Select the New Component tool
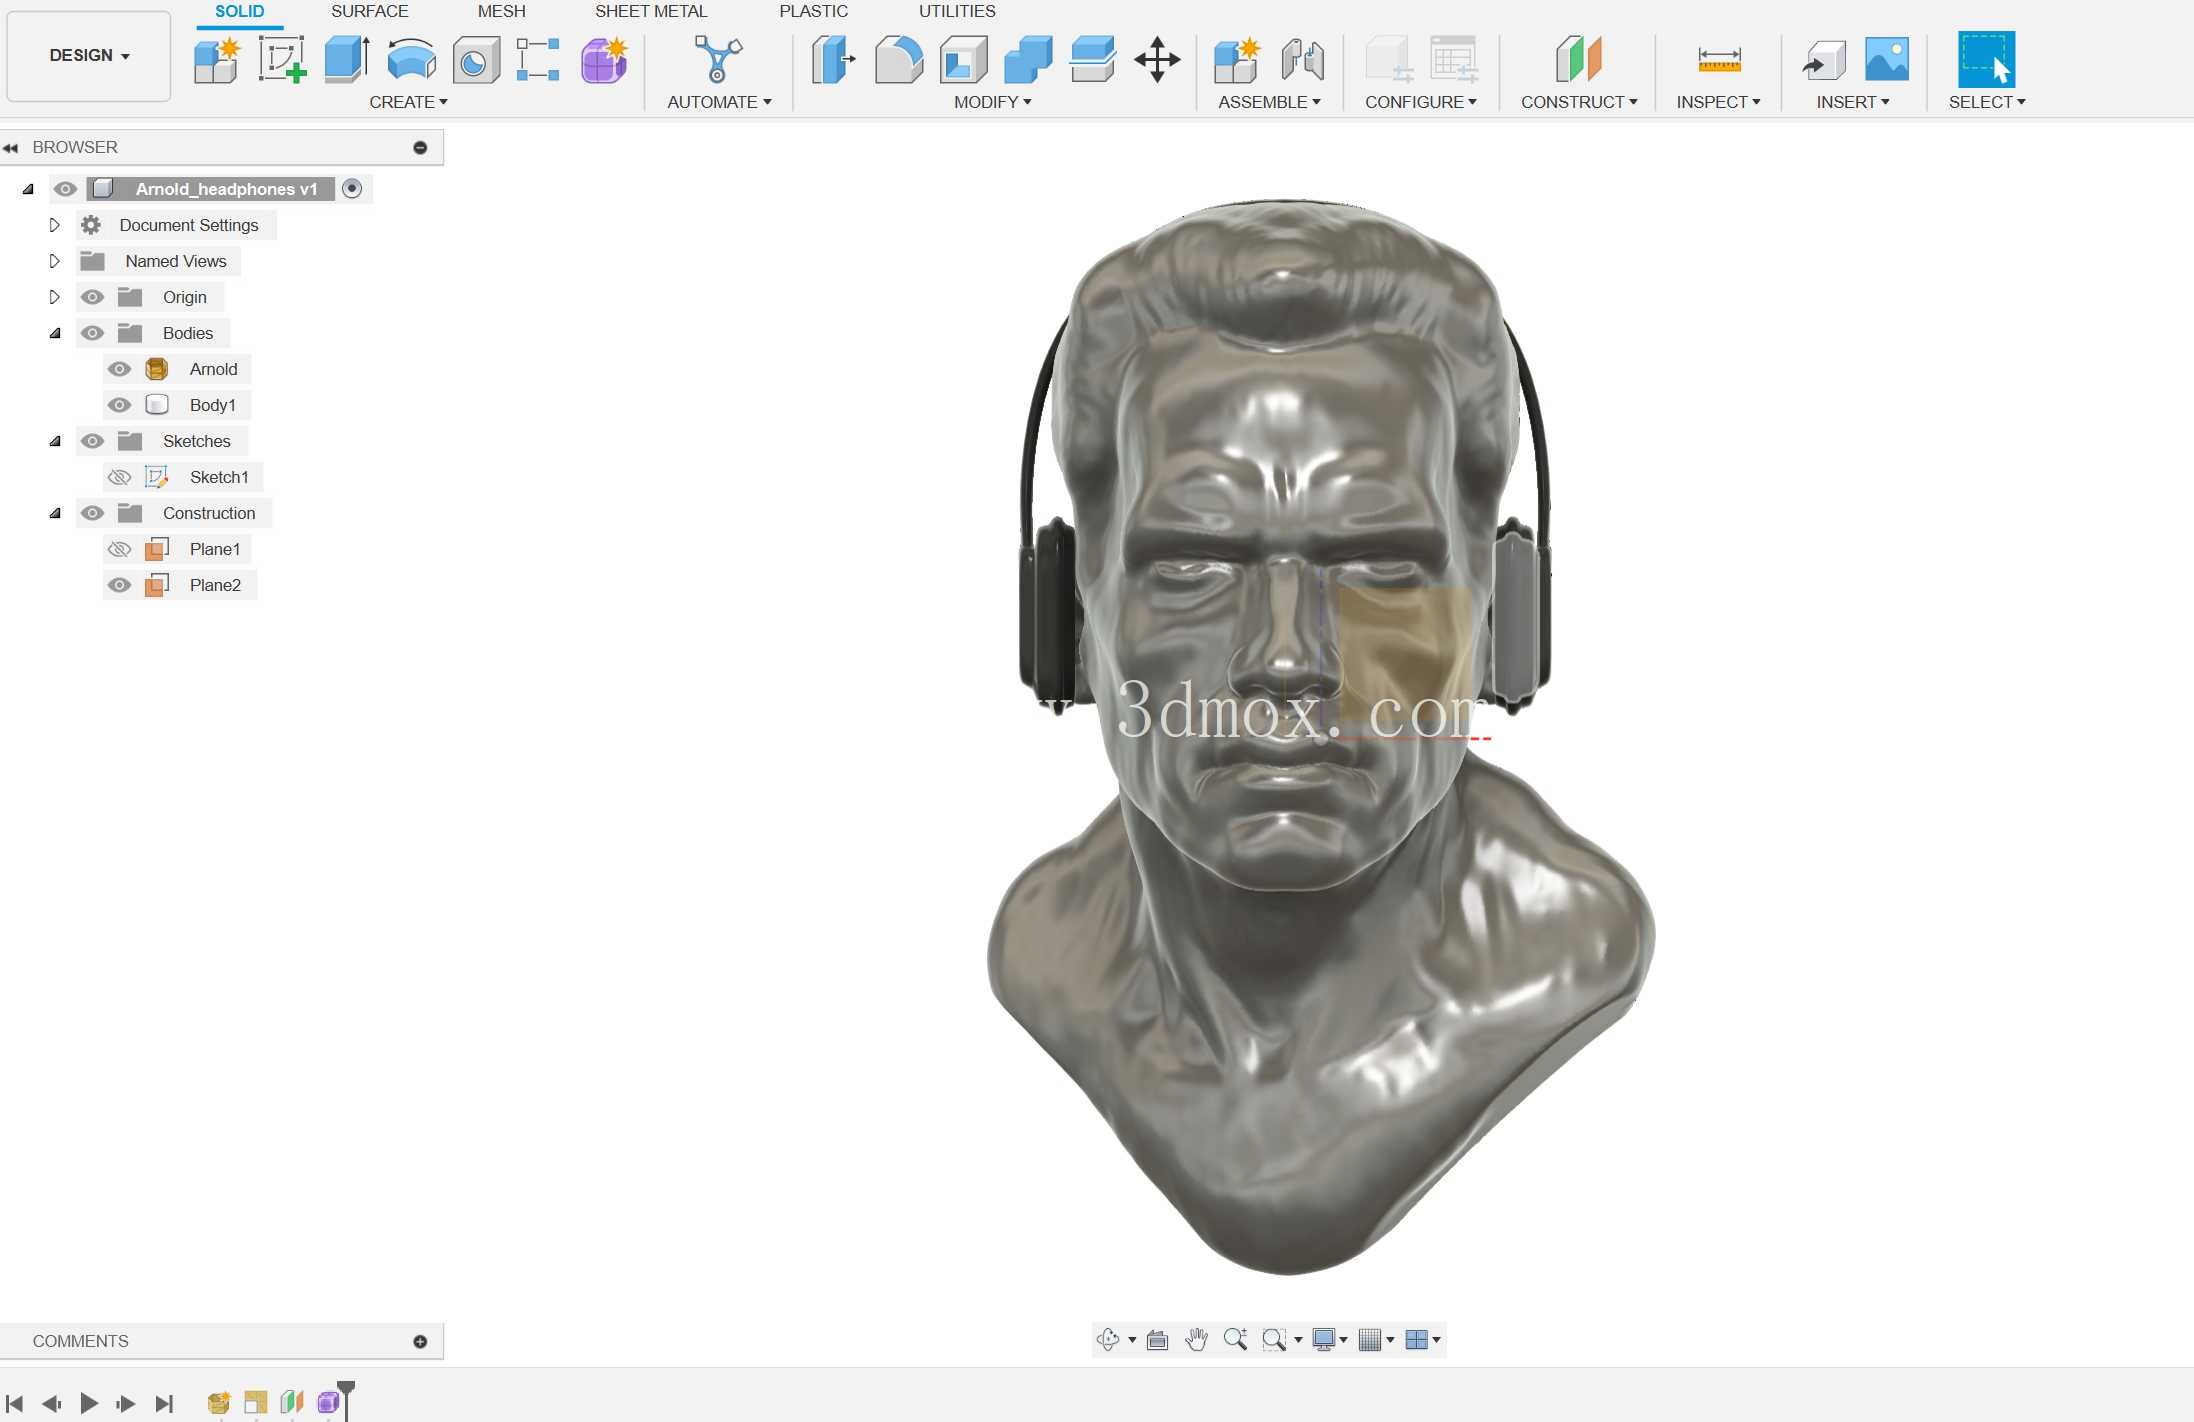 coord(217,60)
